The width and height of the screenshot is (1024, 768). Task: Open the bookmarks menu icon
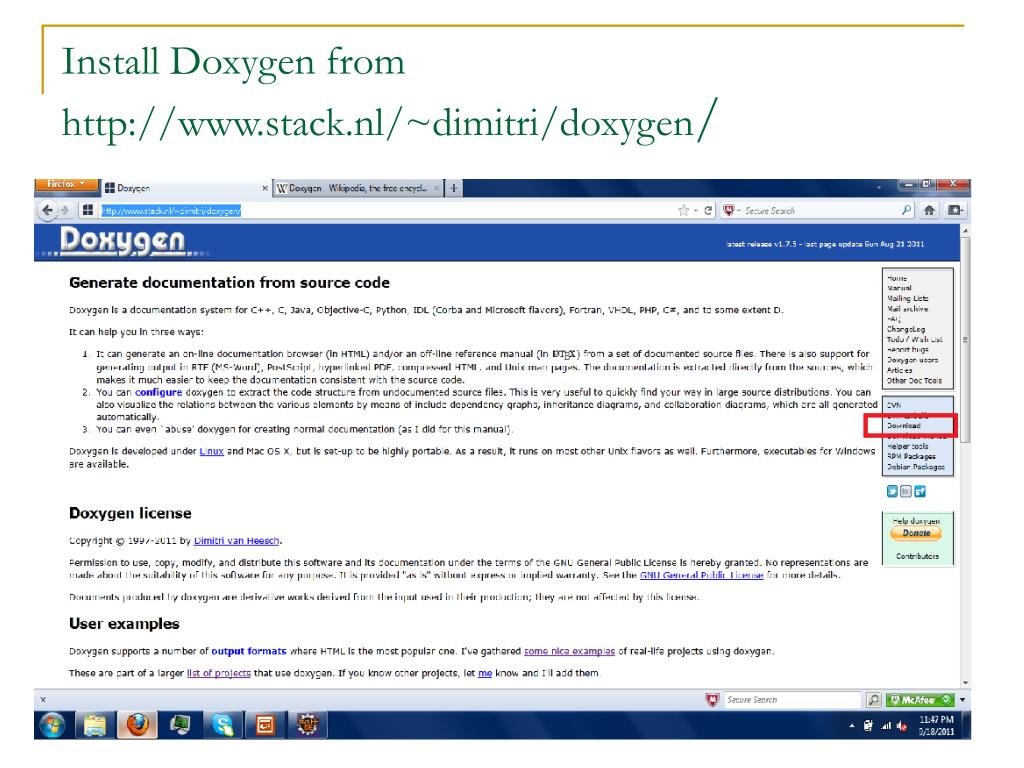pos(955,210)
